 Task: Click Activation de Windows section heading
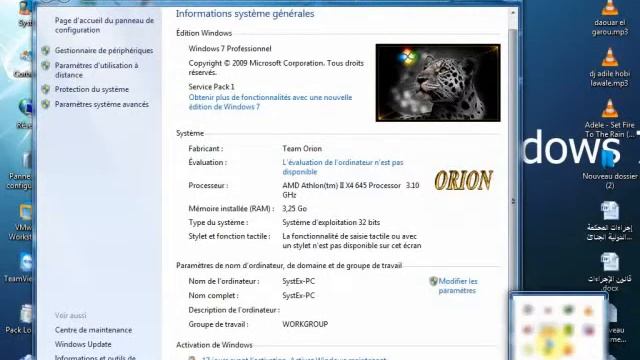point(214,345)
